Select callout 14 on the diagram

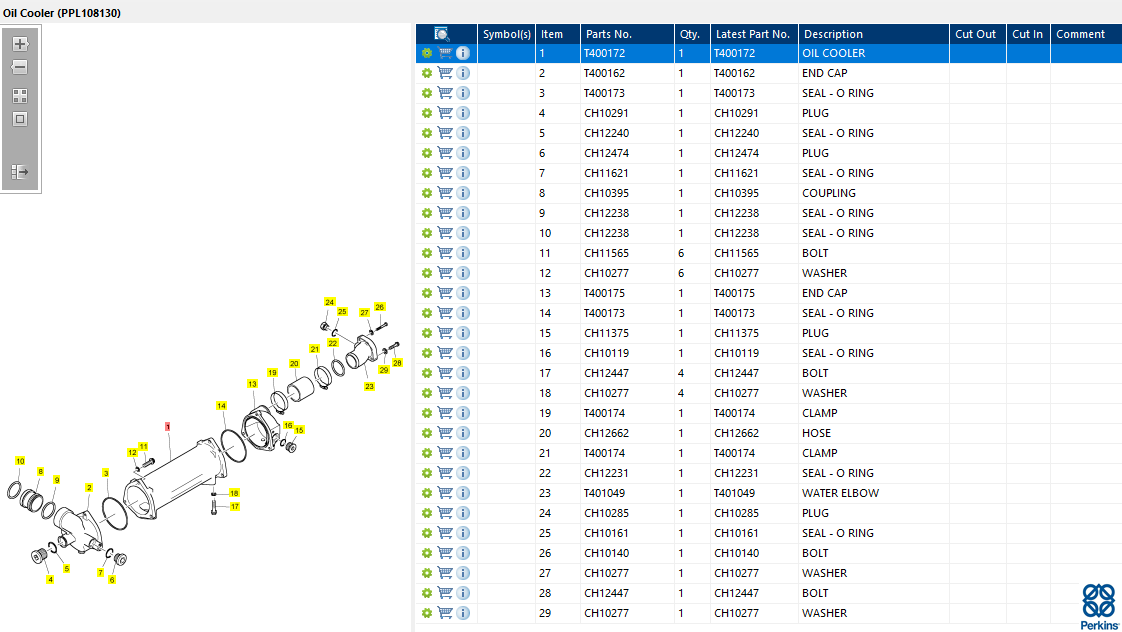(221, 406)
